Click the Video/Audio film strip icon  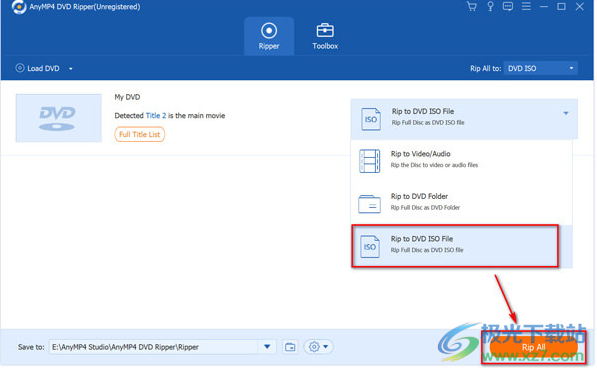369,161
